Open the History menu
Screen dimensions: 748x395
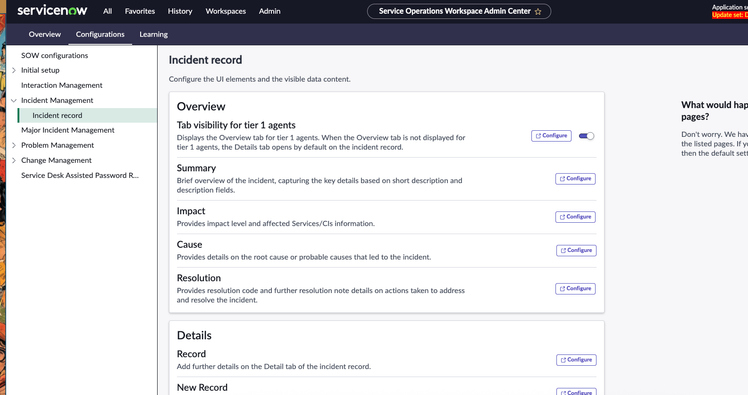click(180, 11)
